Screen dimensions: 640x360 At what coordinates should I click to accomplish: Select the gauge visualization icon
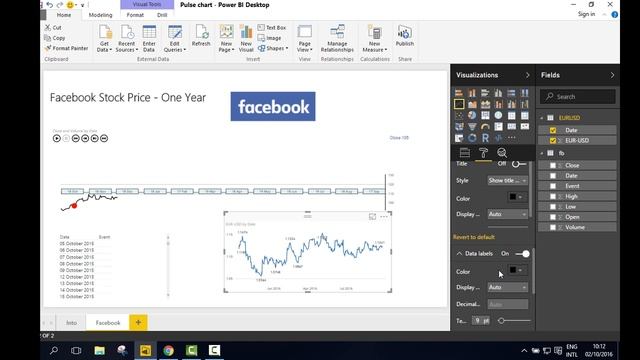pos(485,127)
